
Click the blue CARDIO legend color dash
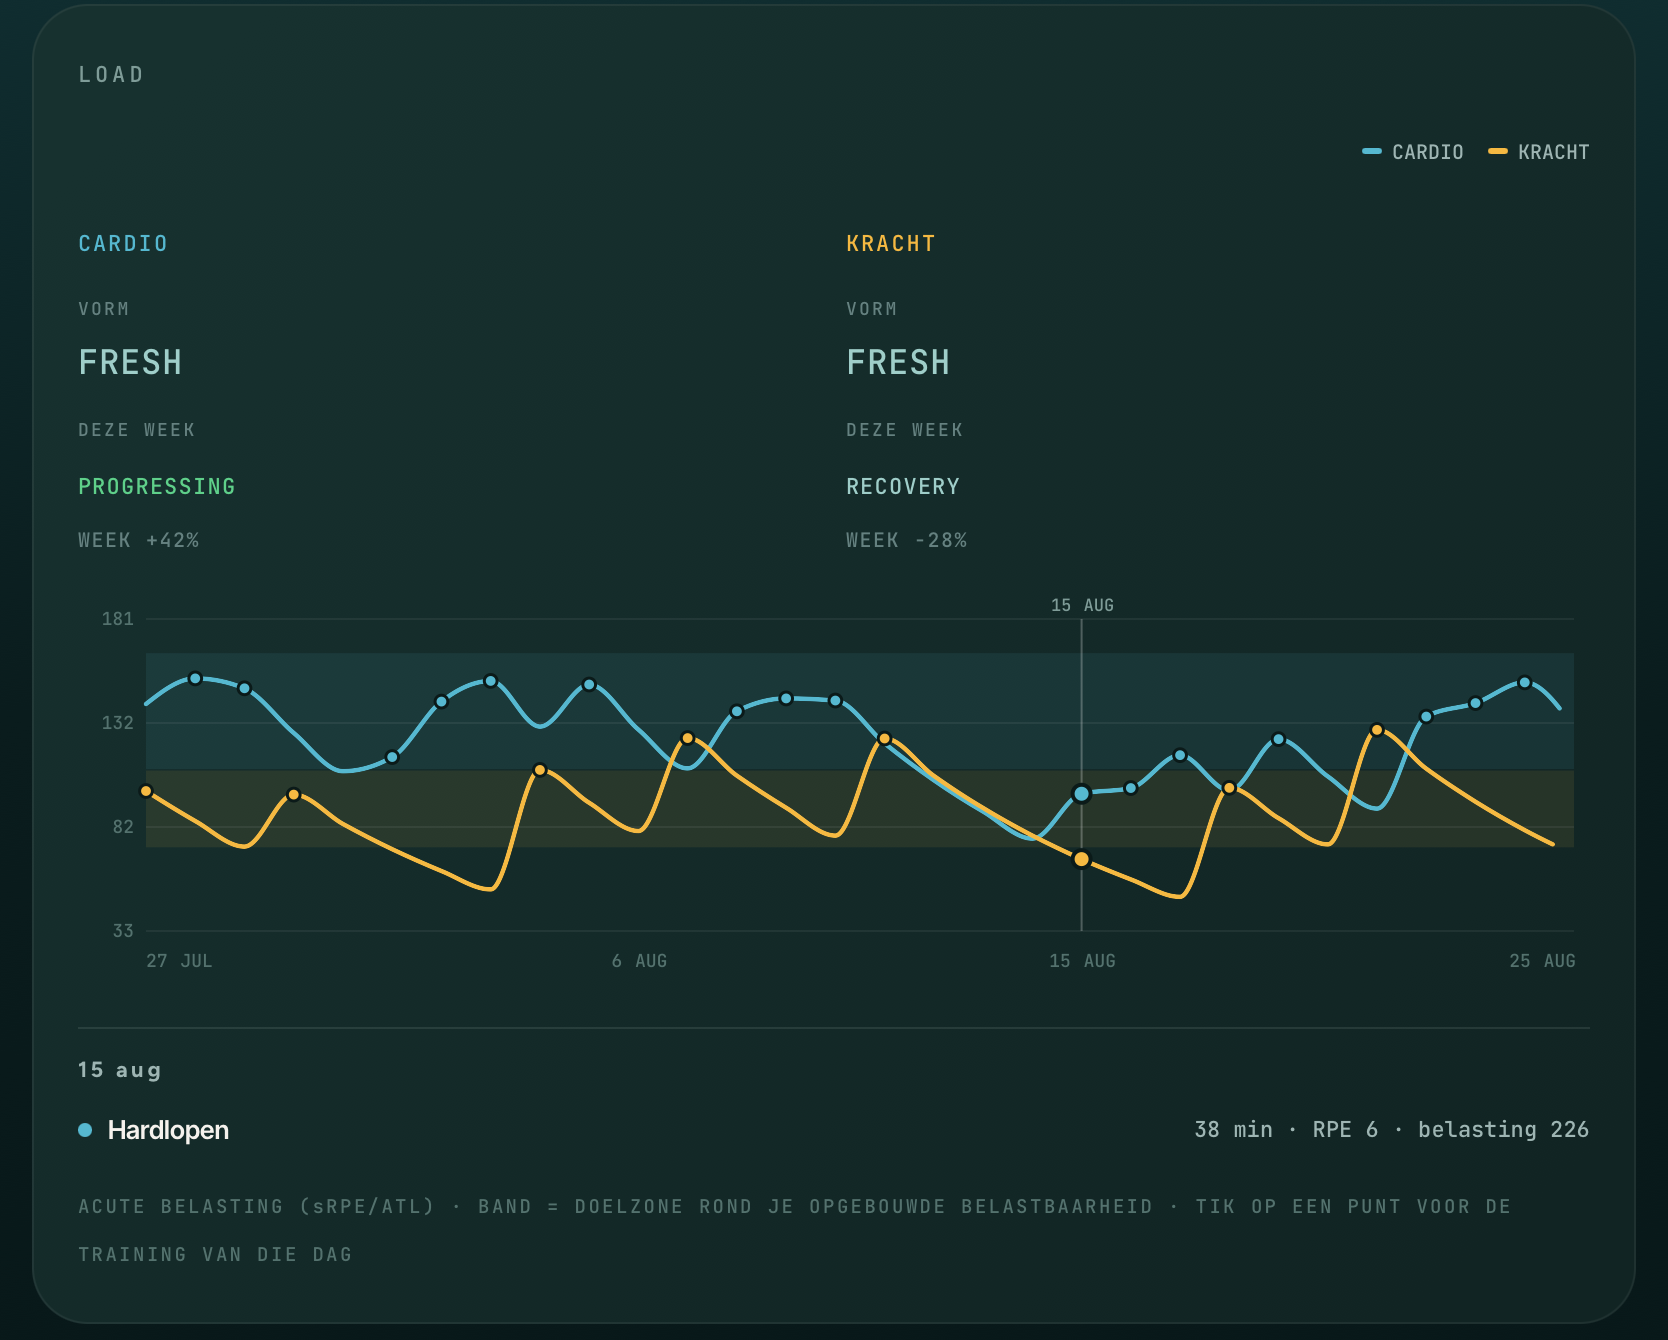click(x=1371, y=152)
